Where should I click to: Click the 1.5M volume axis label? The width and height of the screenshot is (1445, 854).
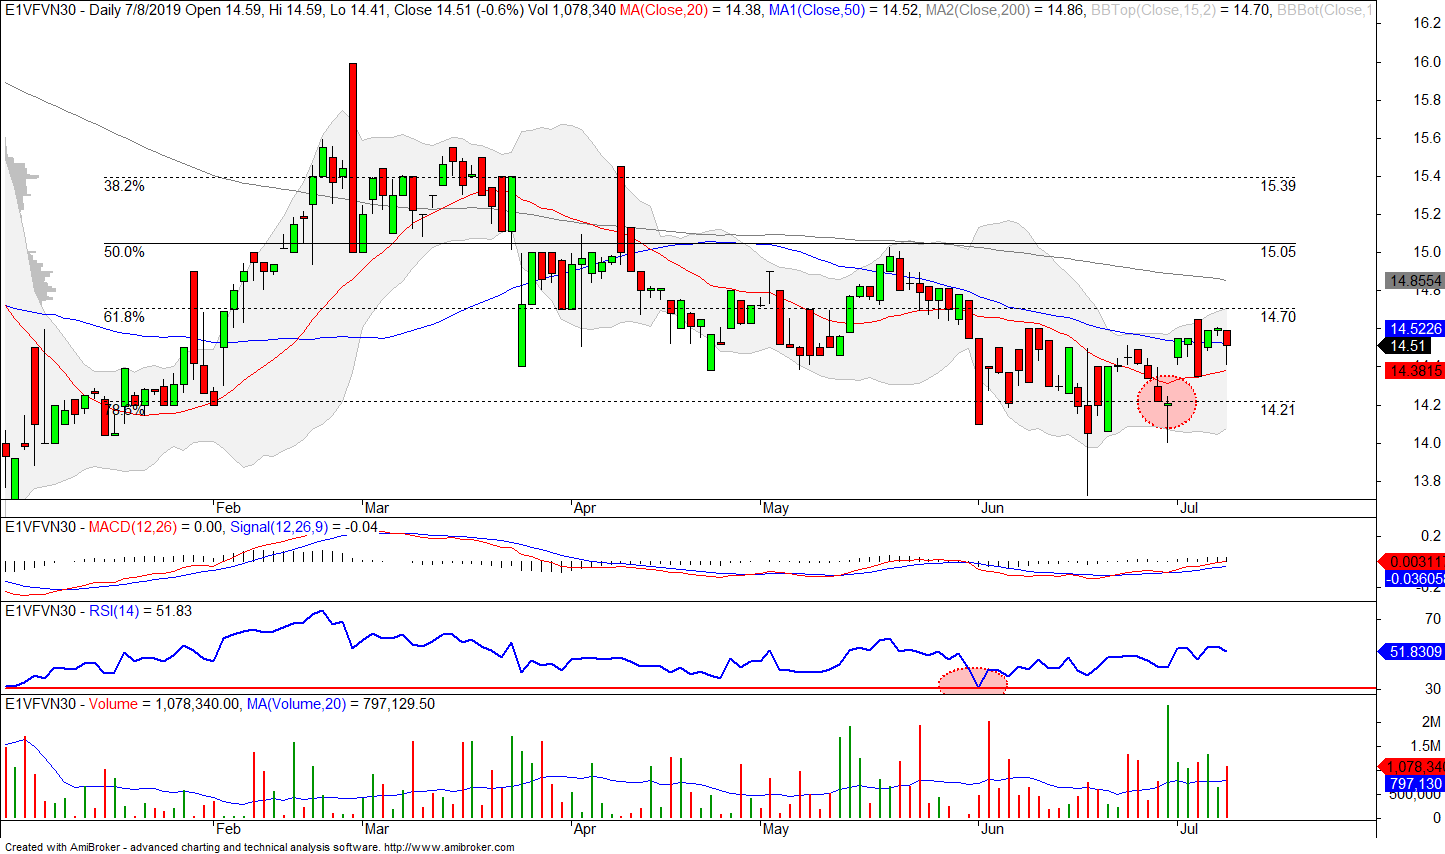[x=1426, y=746]
